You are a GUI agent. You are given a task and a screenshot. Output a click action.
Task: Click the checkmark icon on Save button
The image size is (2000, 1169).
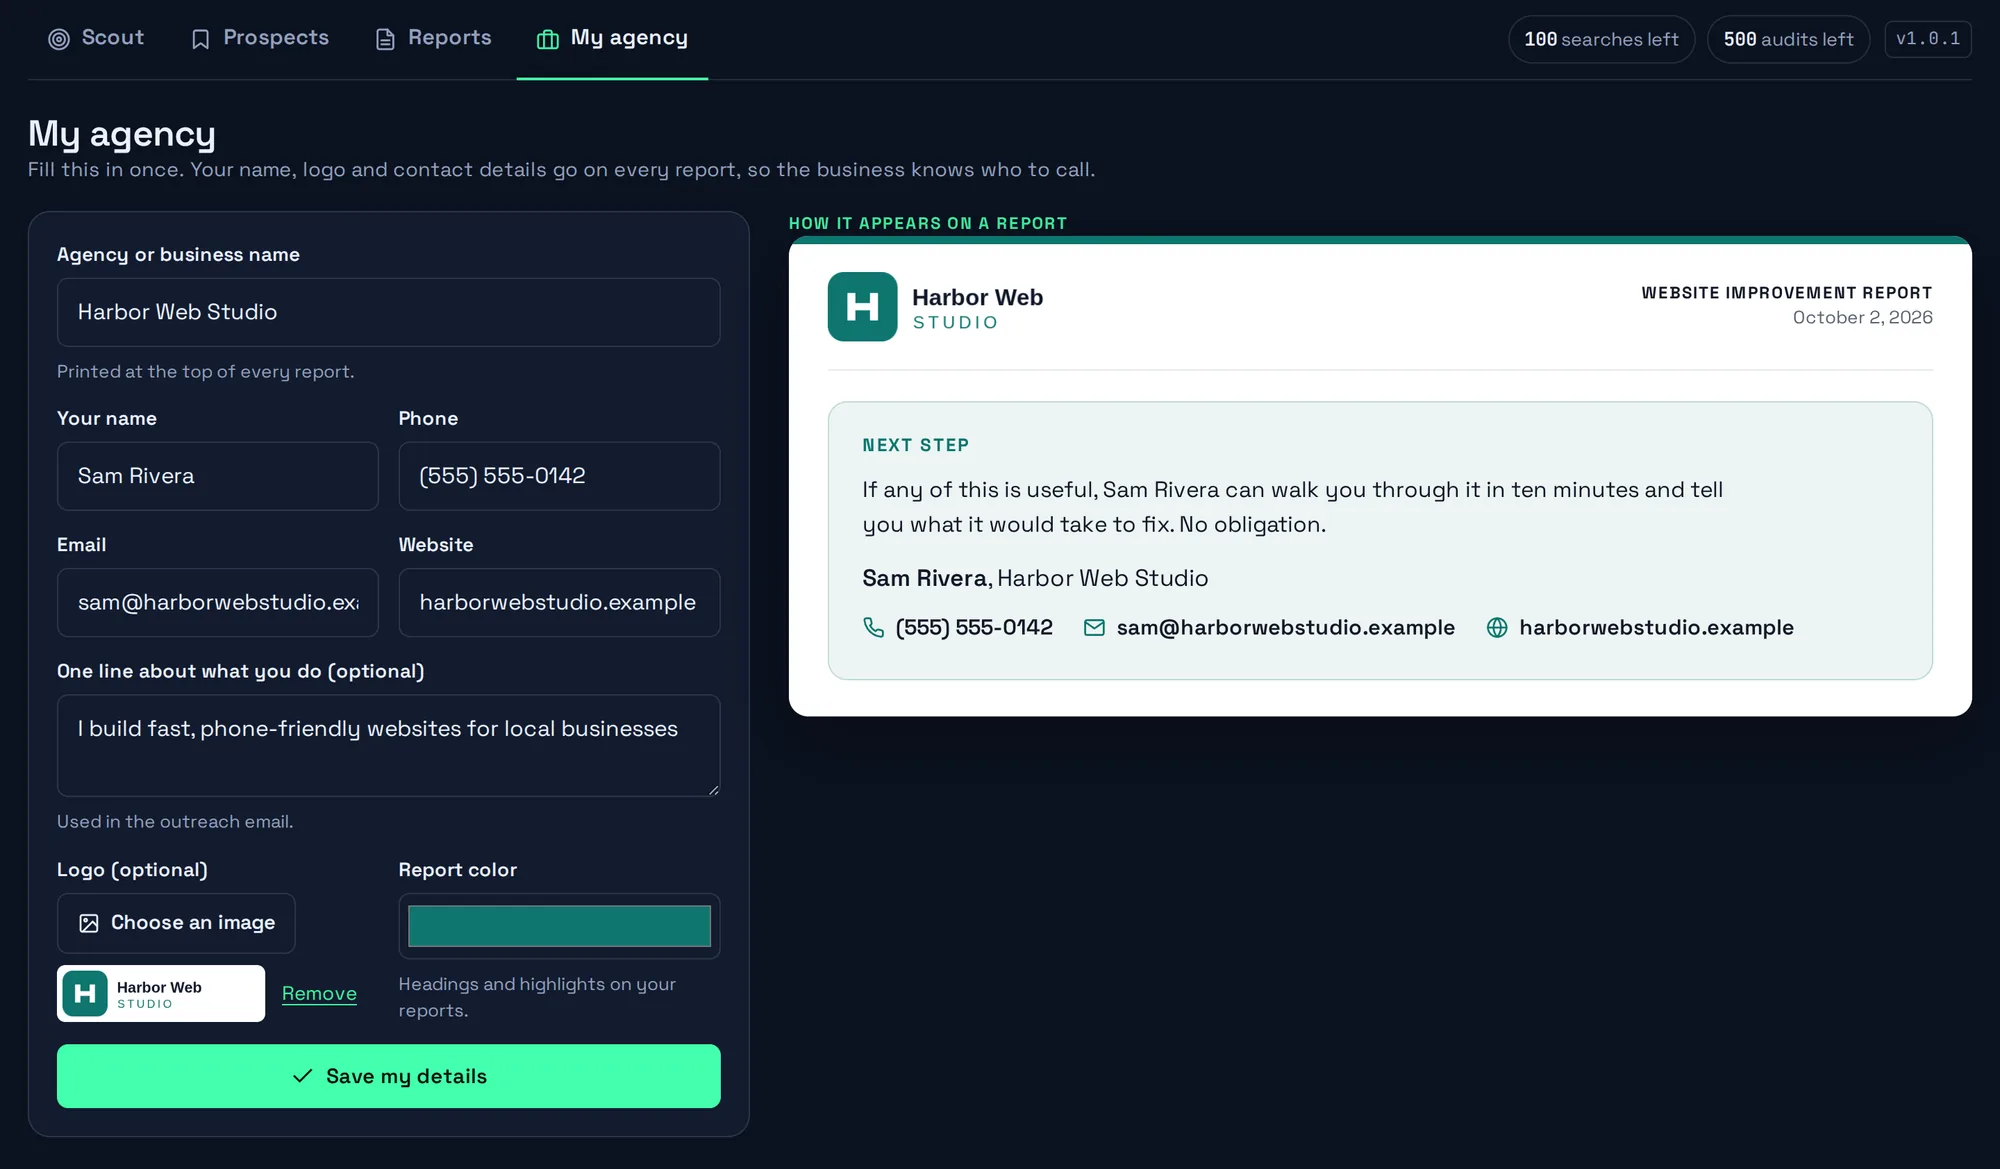(302, 1076)
